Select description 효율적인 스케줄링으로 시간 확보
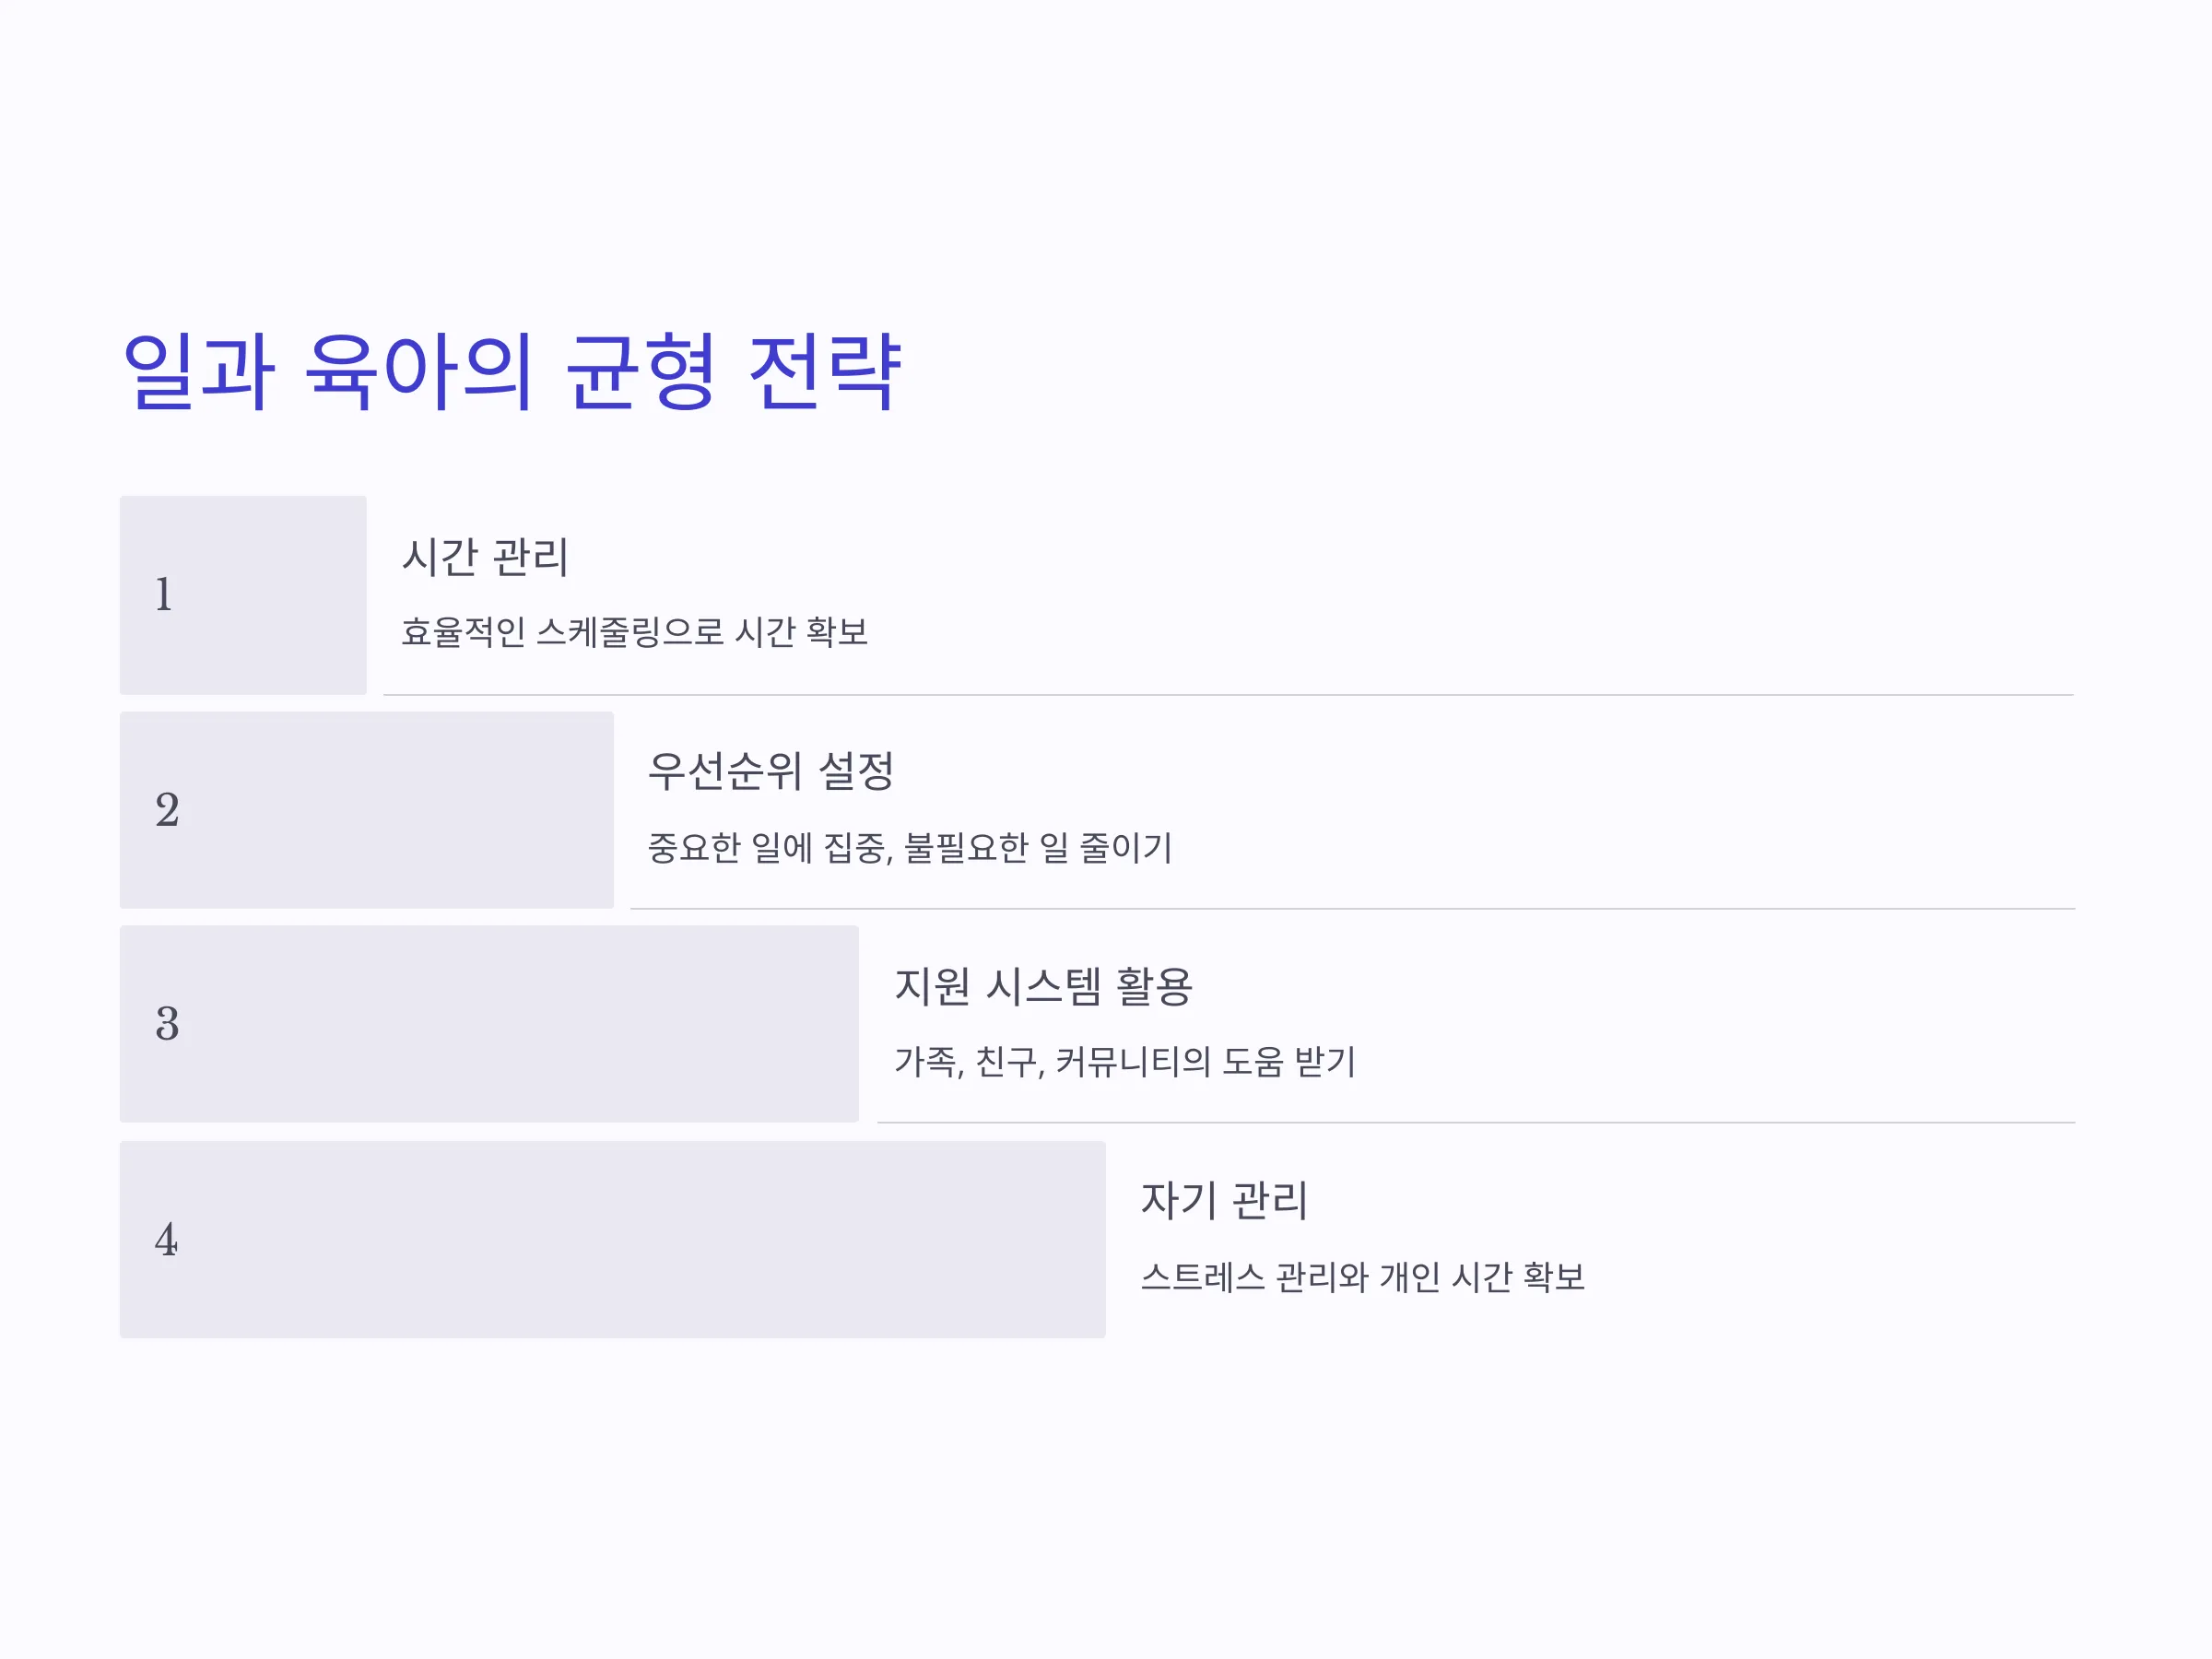The width and height of the screenshot is (2212, 1659). point(635,632)
